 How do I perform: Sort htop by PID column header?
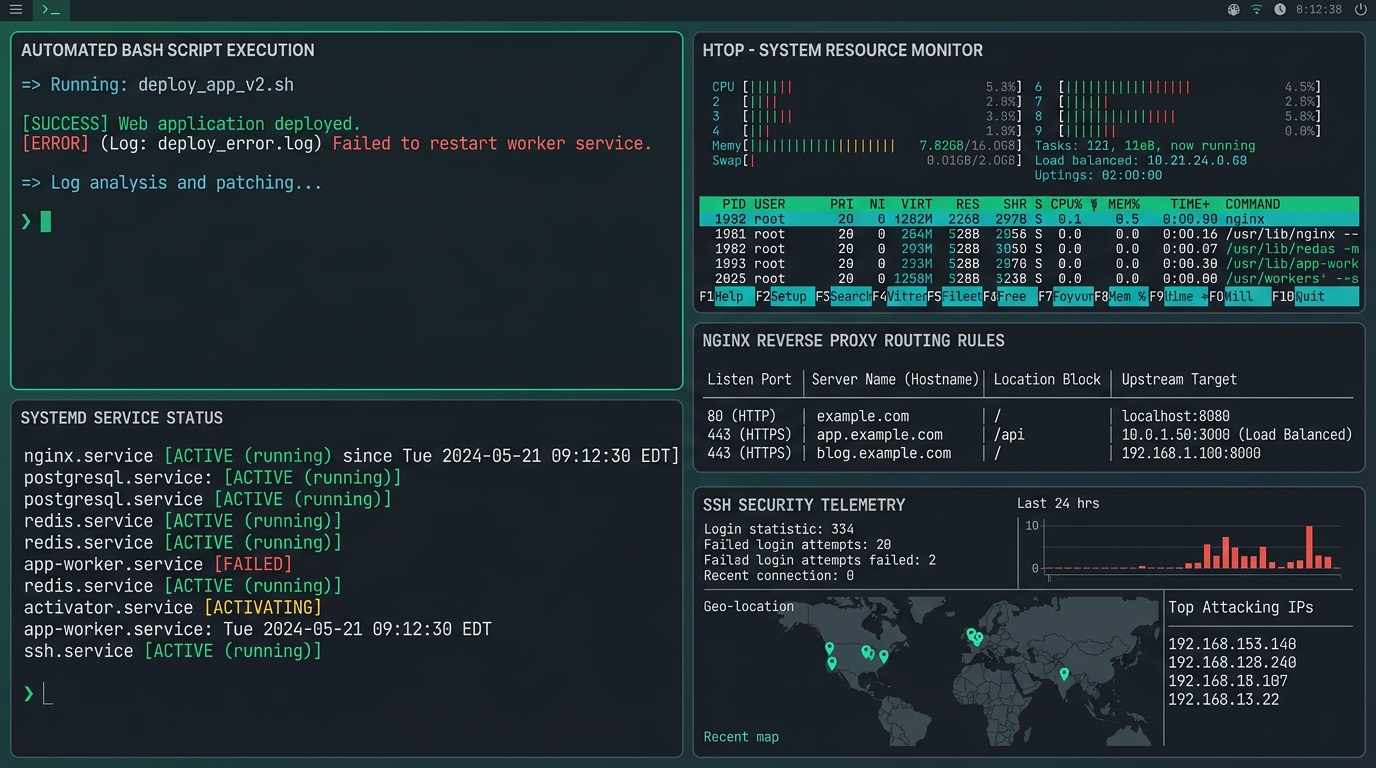click(734, 204)
